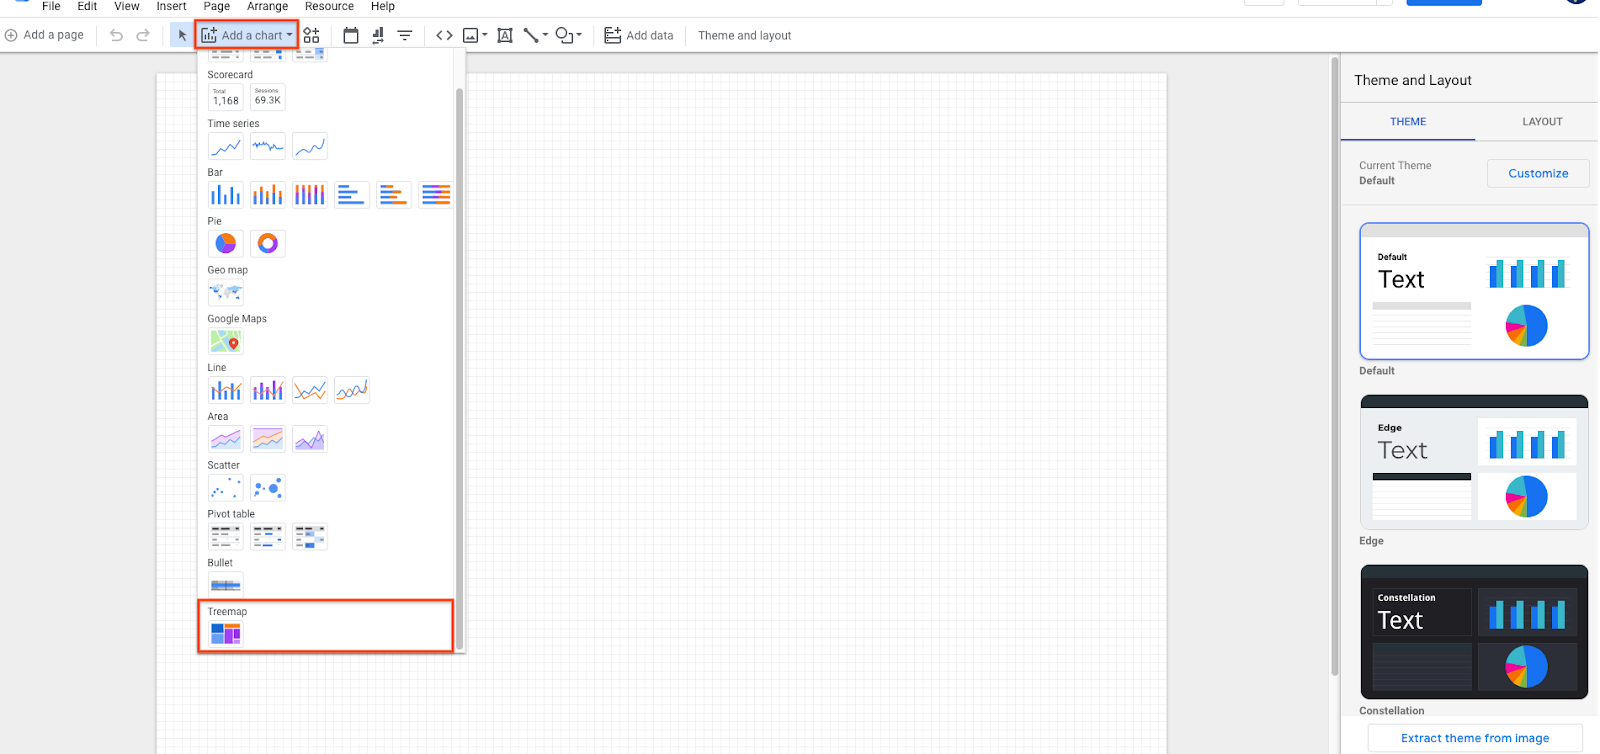Apply the Constellation theme thumbnail
Image resolution: width=1600 pixels, height=754 pixels.
point(1474,632)
